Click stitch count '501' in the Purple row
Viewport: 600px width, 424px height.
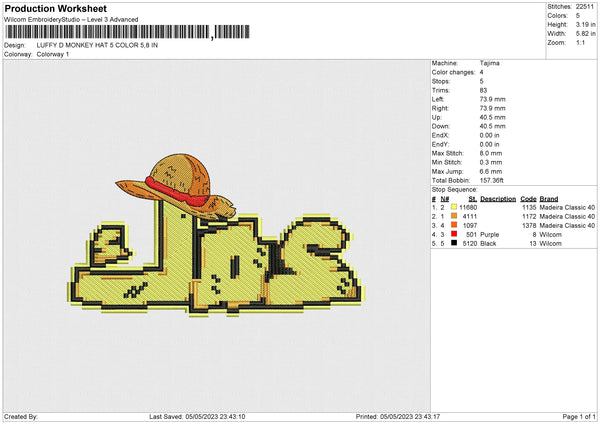coord(471,234)
